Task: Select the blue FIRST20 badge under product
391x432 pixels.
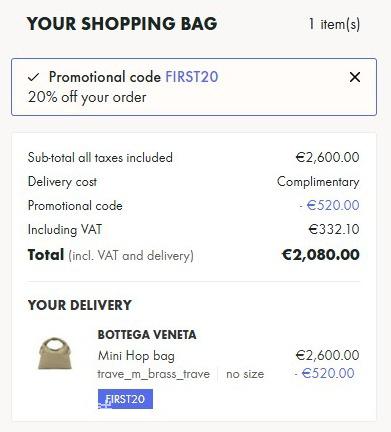Action: (x=125, y=399)
